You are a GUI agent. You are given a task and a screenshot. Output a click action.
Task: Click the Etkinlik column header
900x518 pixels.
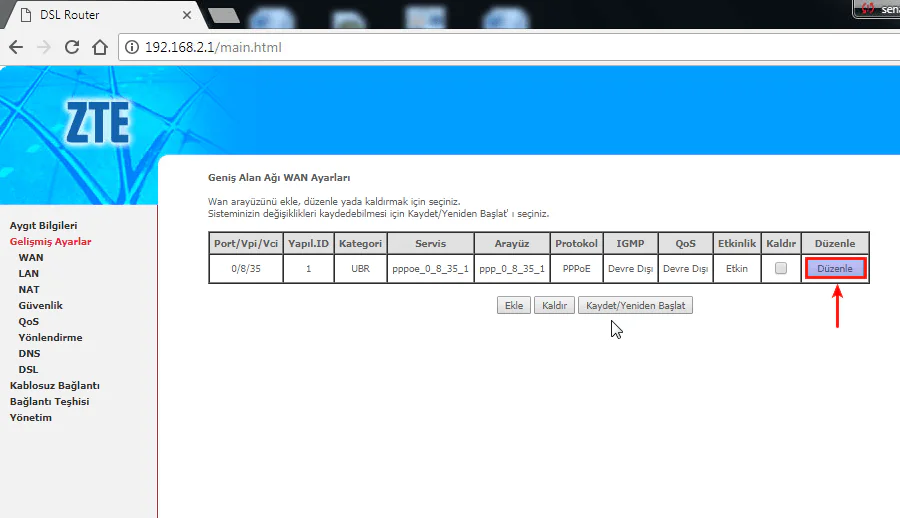click(737, 243)
